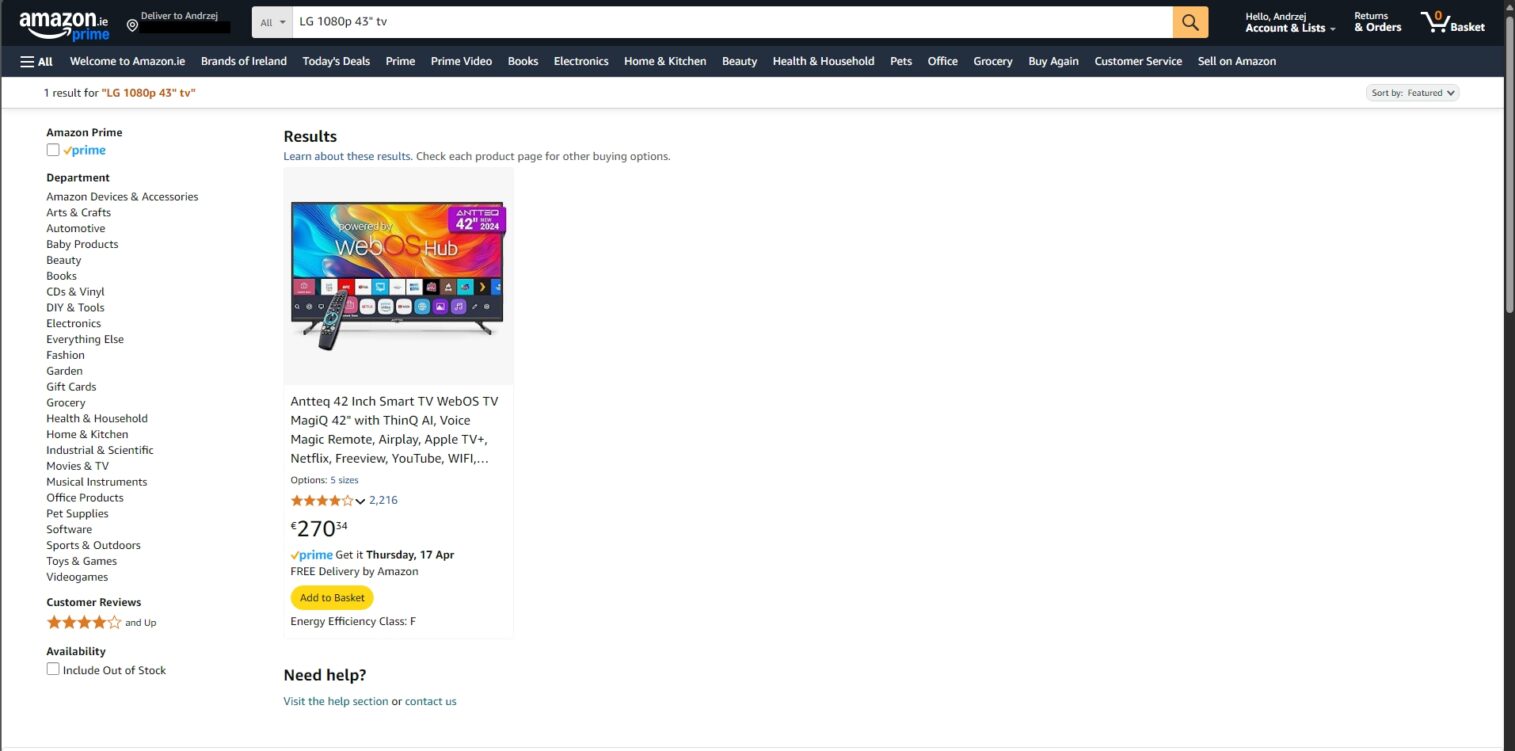Viewport: 1515px width, 751px height.
Task: Open Customer Service navigation item
Action: pos(1138,61)
